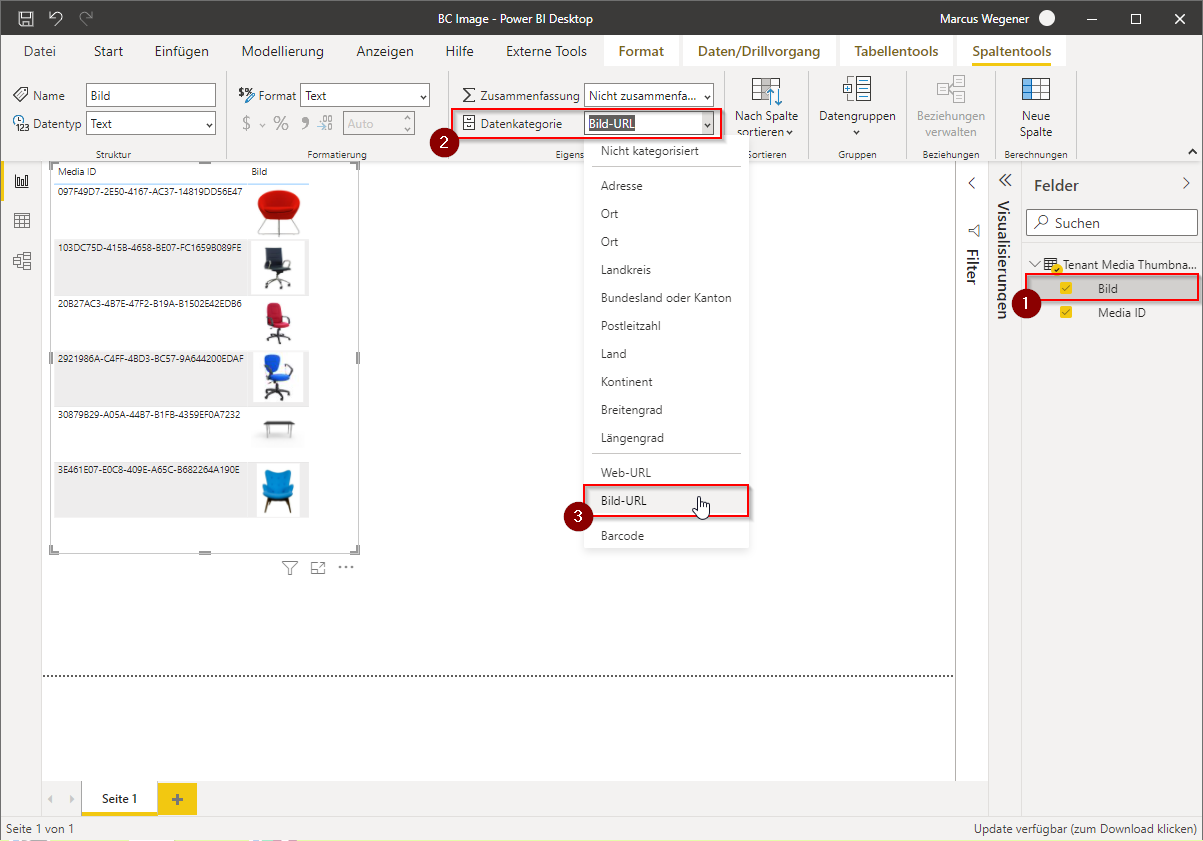The width and height of the screenshot is (1203, 841).
Task: Click the focus mode icon below visual
Action: coord(318,568)
